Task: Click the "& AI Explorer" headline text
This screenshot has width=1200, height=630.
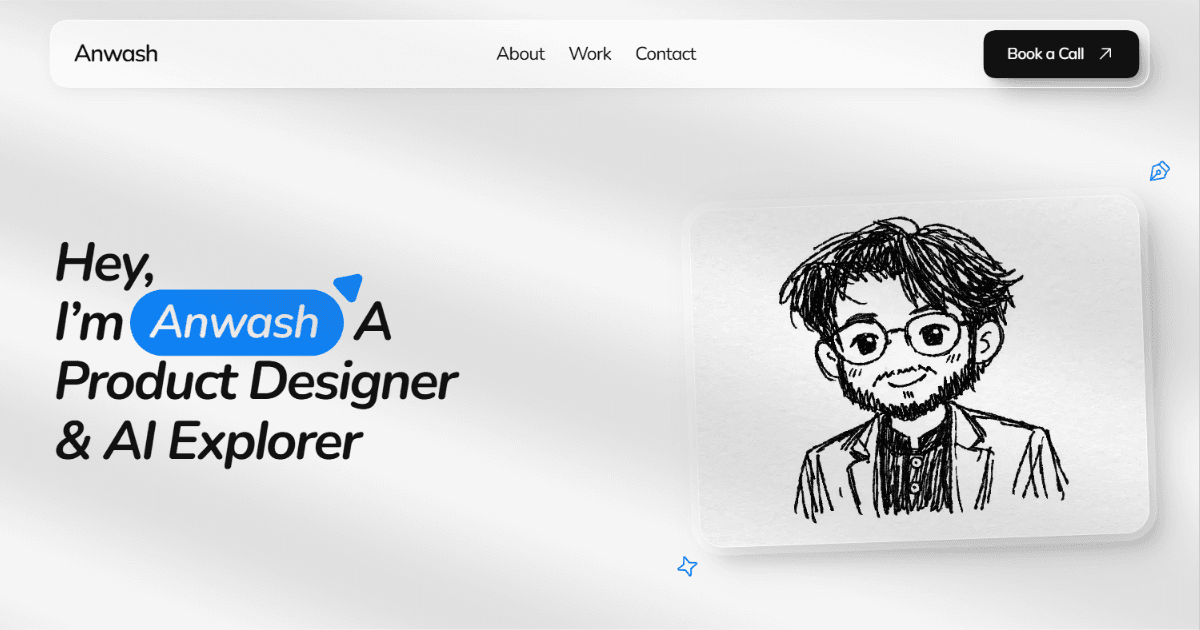Action: coord(208,441)
